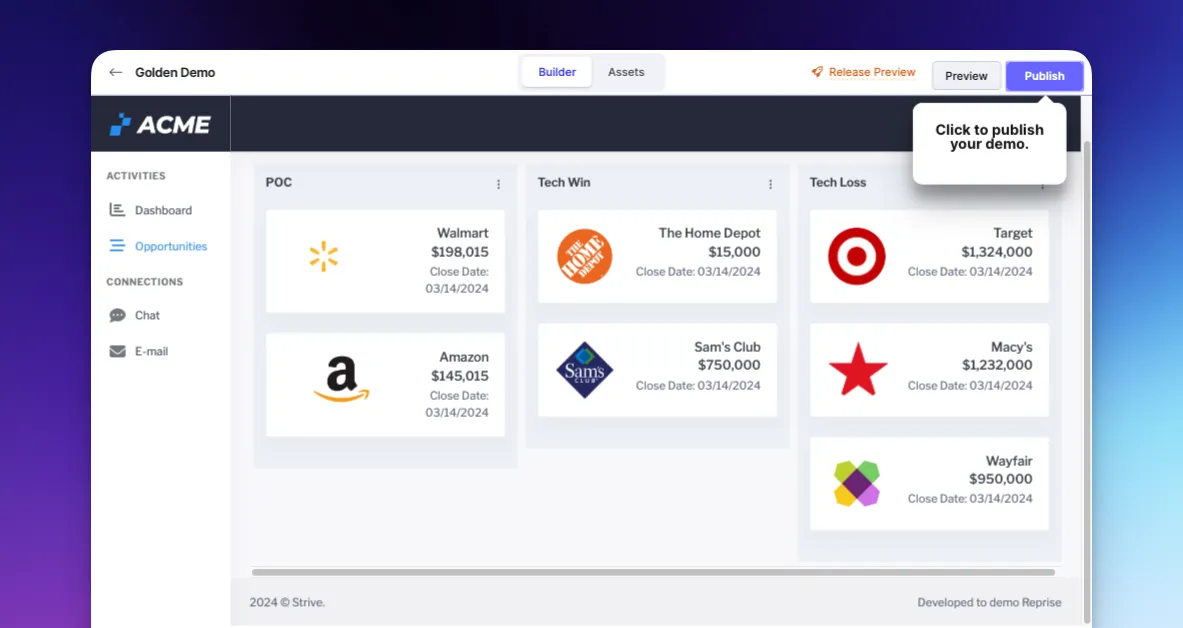Switch to the Assets tab
1183x628 pixels.
point(626,72)
